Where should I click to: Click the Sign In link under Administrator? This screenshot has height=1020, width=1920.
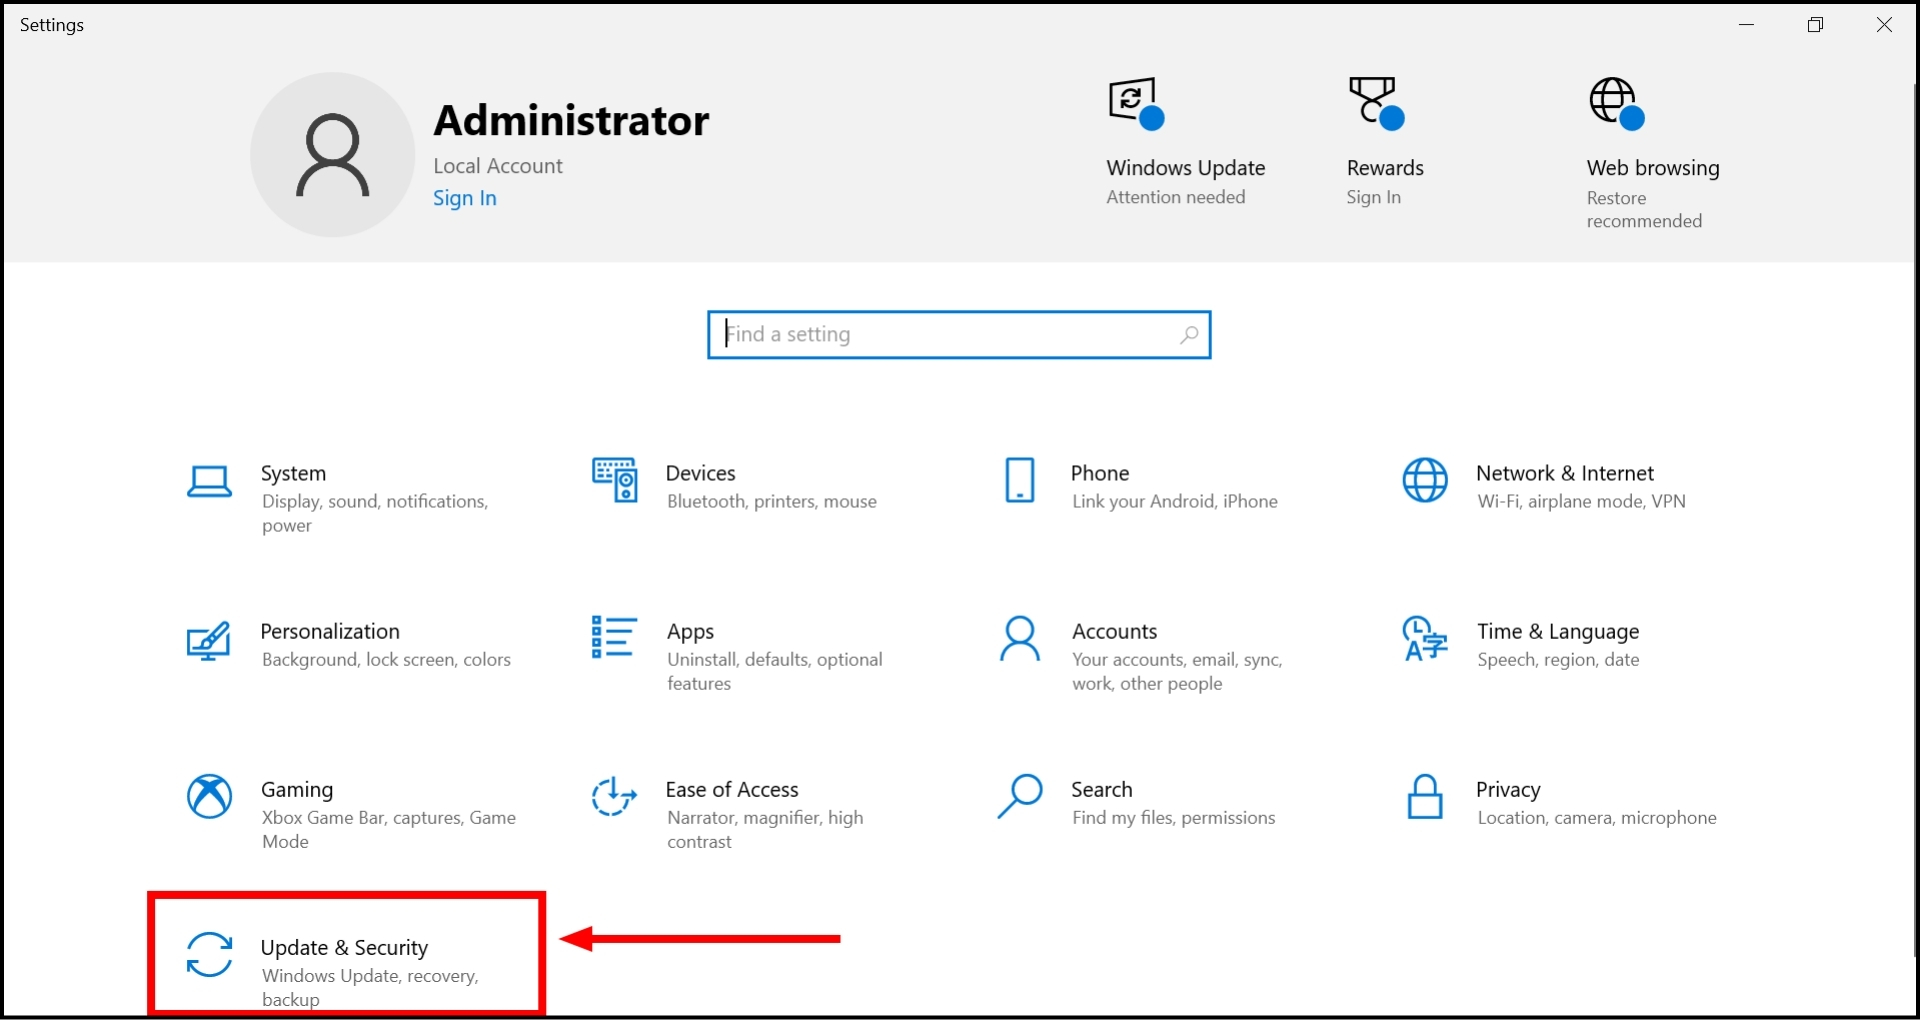pyautogui.click(x=464, y=198)
